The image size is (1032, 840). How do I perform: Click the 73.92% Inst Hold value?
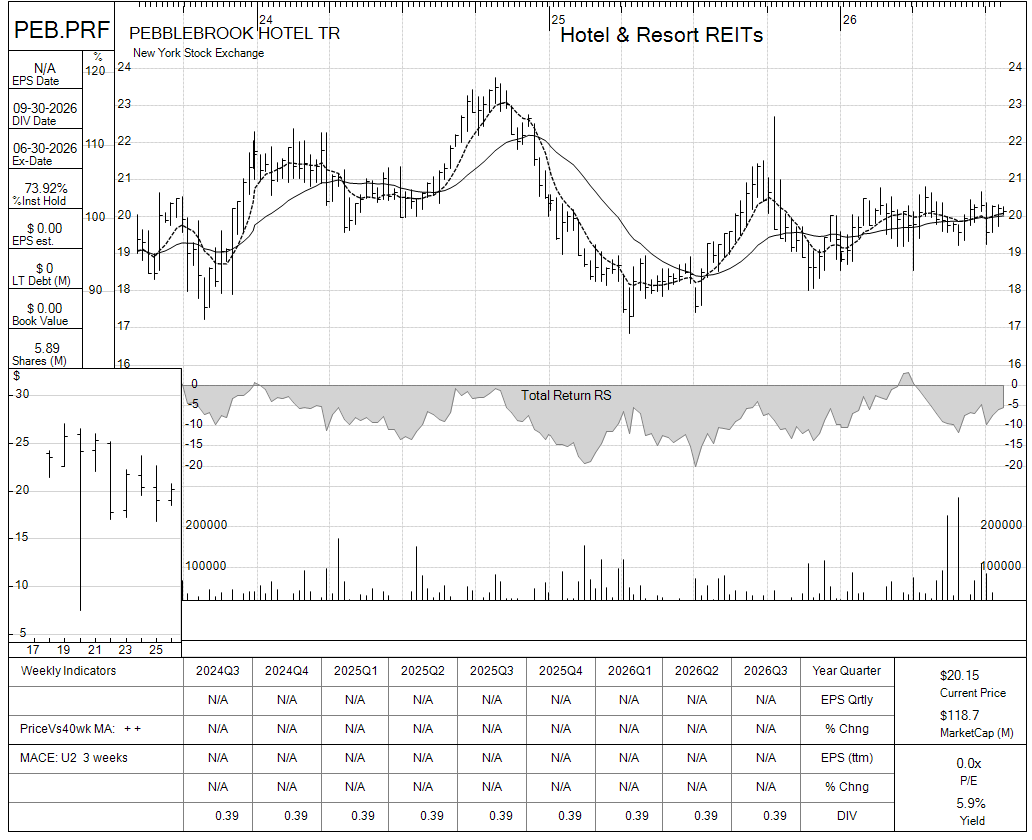[46, 188]
